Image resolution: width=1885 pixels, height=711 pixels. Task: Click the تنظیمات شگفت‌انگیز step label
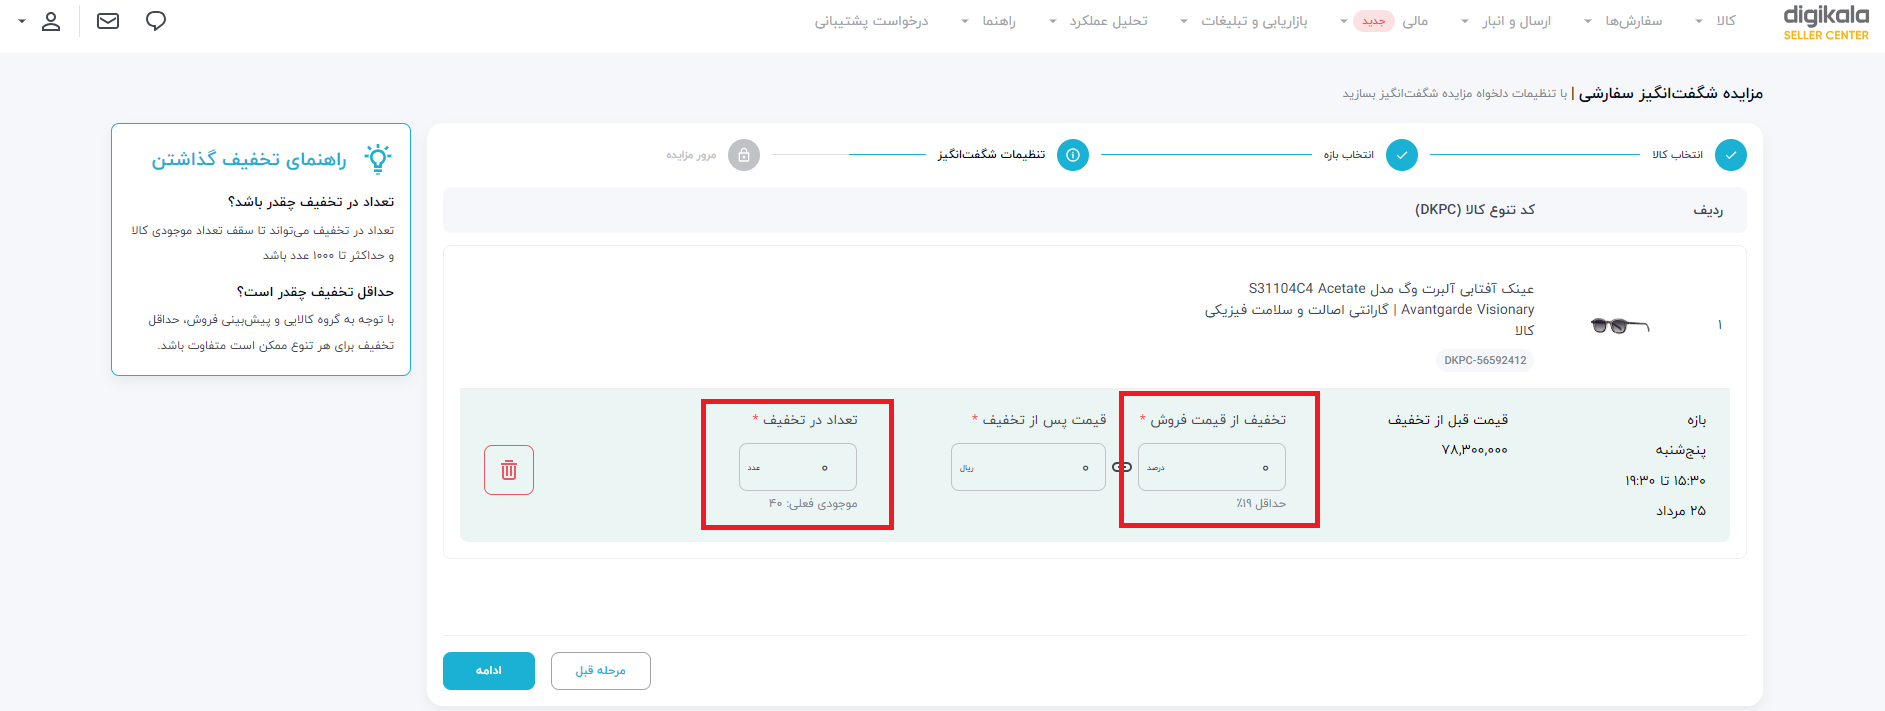[x=991, y=154]
